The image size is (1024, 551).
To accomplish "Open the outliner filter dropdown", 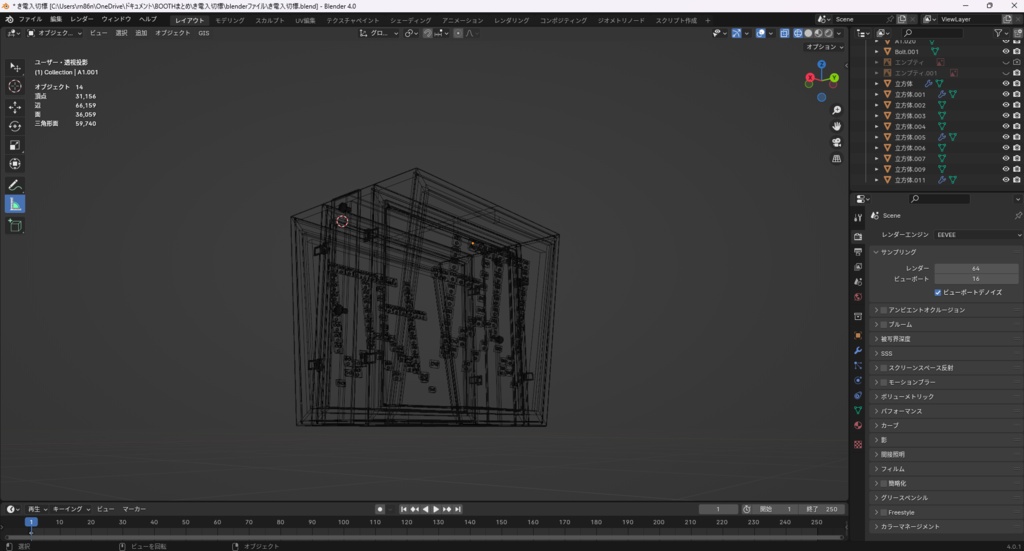I will coord(1000,33).
